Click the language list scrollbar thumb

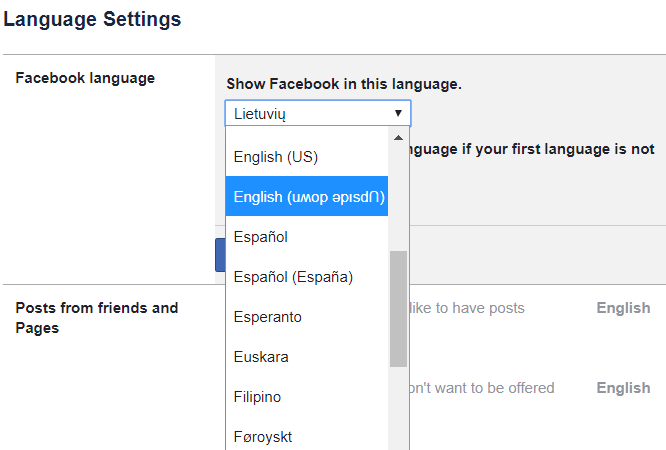(398, 308)
